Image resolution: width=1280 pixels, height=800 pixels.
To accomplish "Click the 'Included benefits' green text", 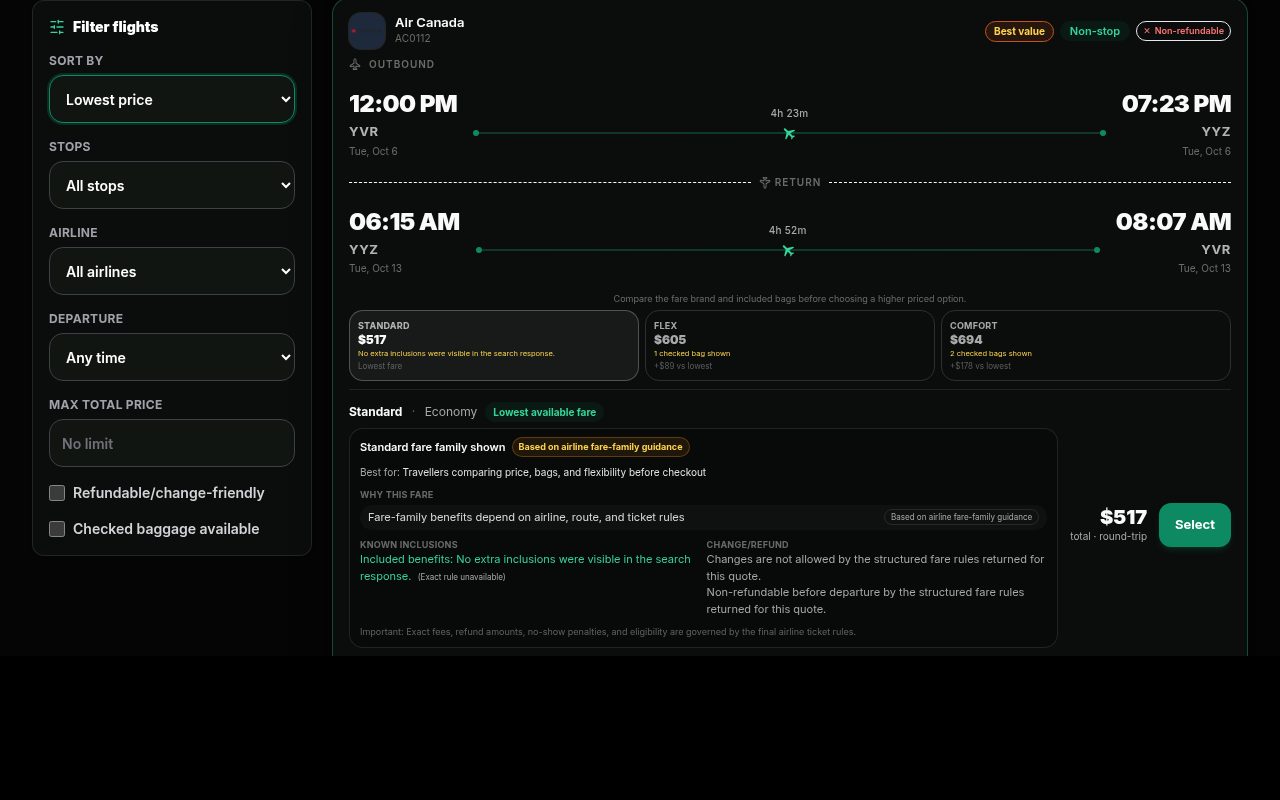I will 525,567.
